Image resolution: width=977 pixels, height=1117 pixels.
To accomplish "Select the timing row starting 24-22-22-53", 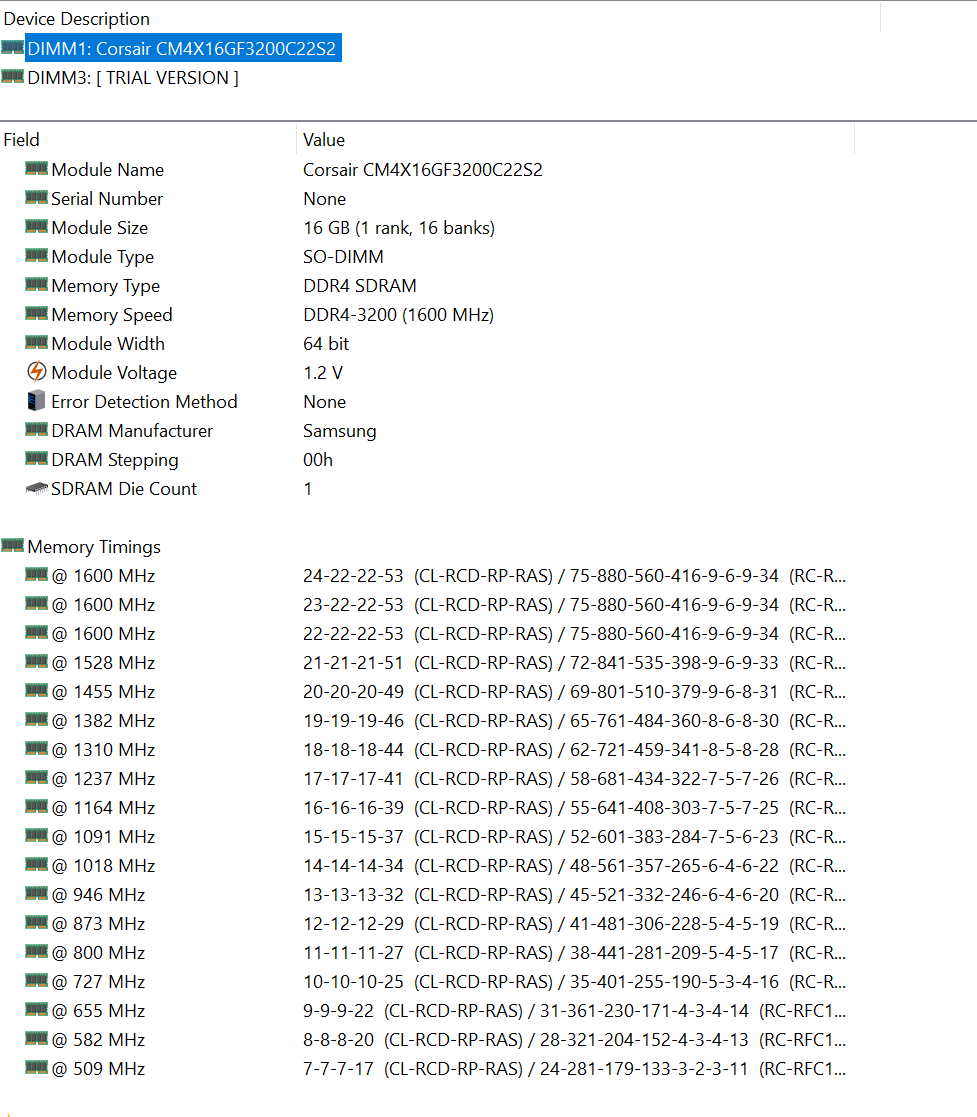I will 574,576.
